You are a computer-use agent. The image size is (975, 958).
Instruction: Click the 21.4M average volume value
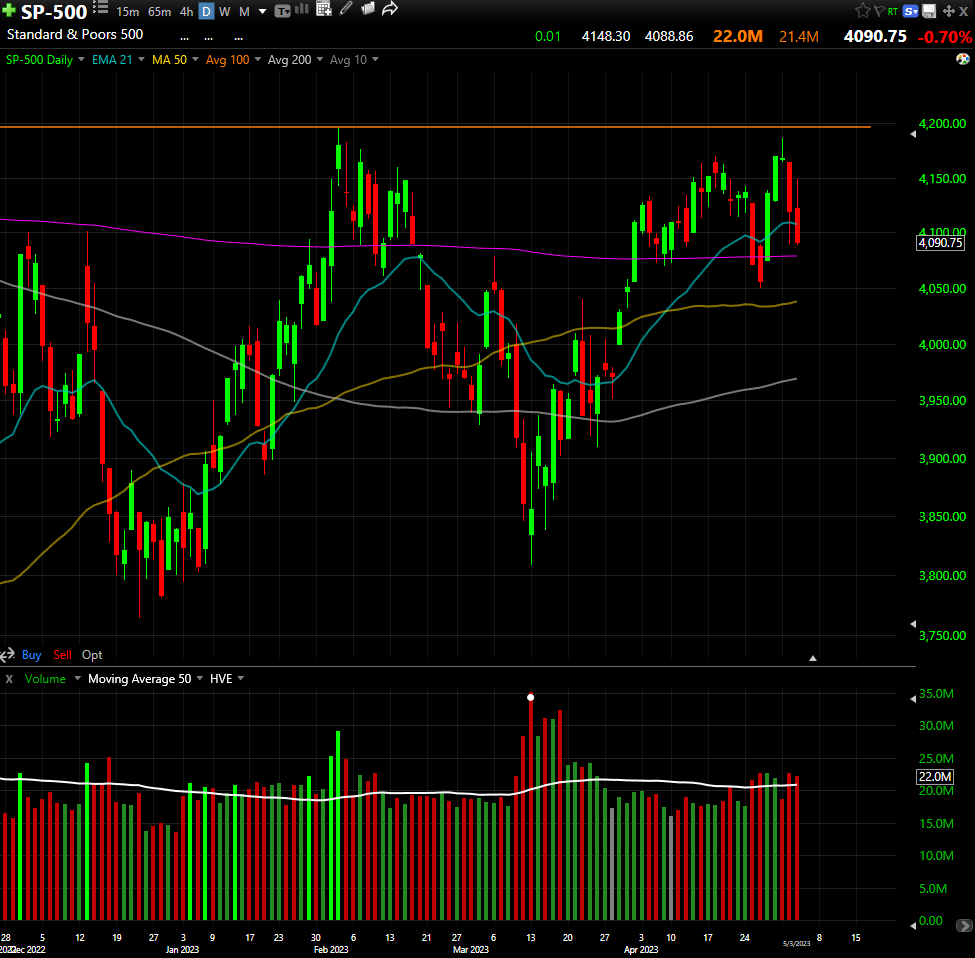(x=798, y=37)
